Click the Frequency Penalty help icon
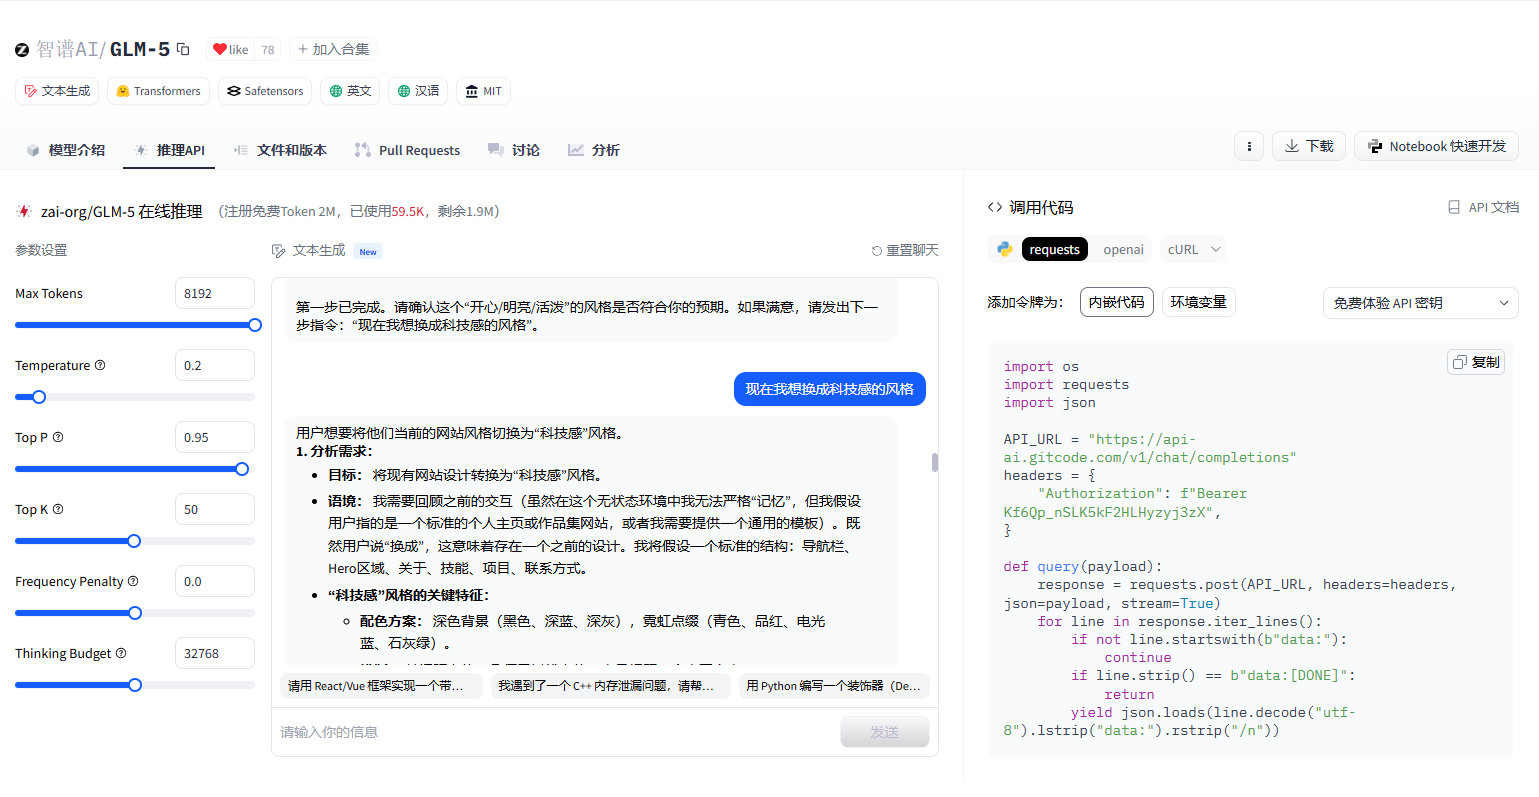Screen dimensions: 1539x797 tap(133, 581)
